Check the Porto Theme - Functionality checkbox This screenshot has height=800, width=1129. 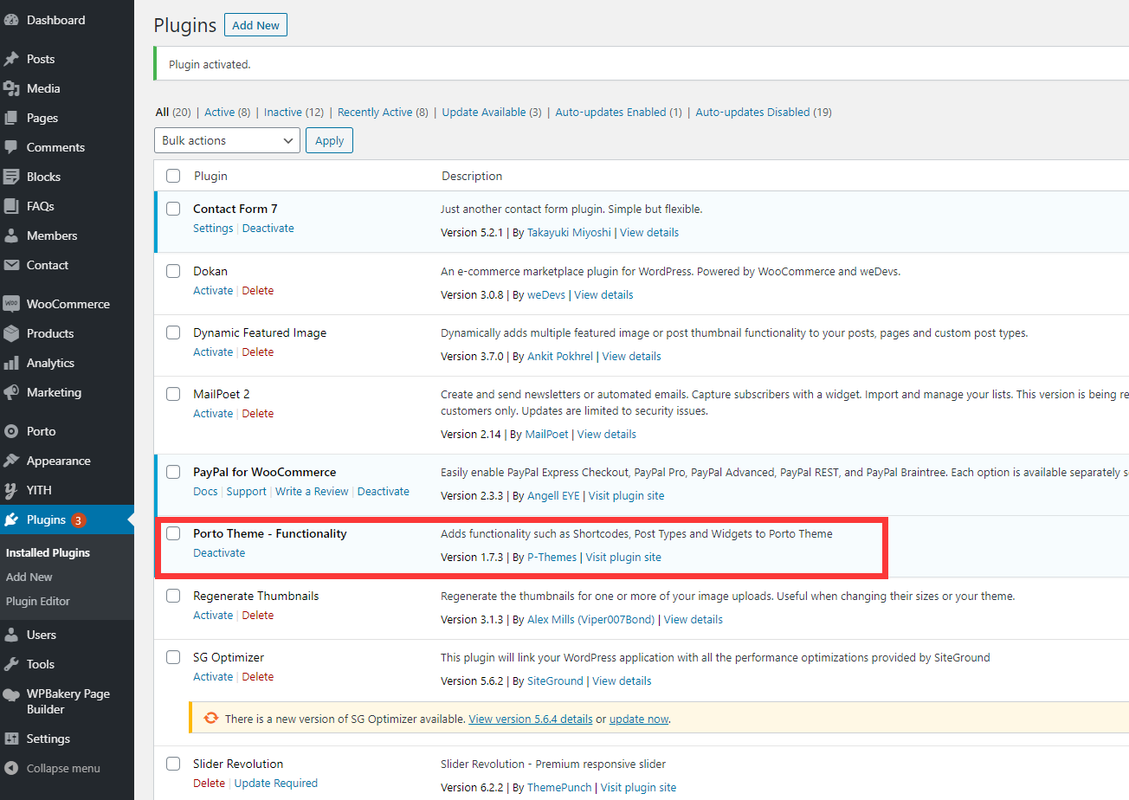click(x=174, y=534)
